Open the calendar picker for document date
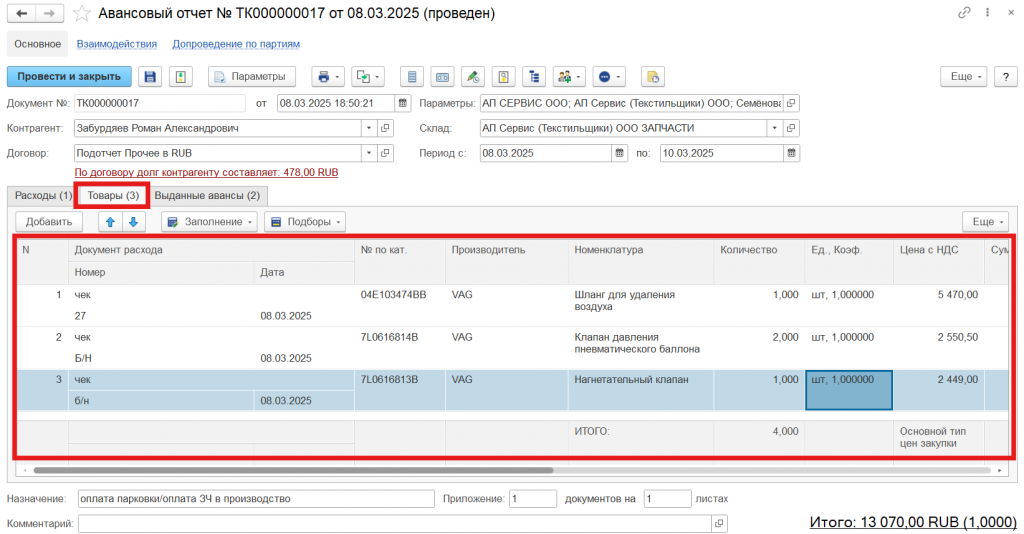The image size is (1024, 534). coord(403,103)
